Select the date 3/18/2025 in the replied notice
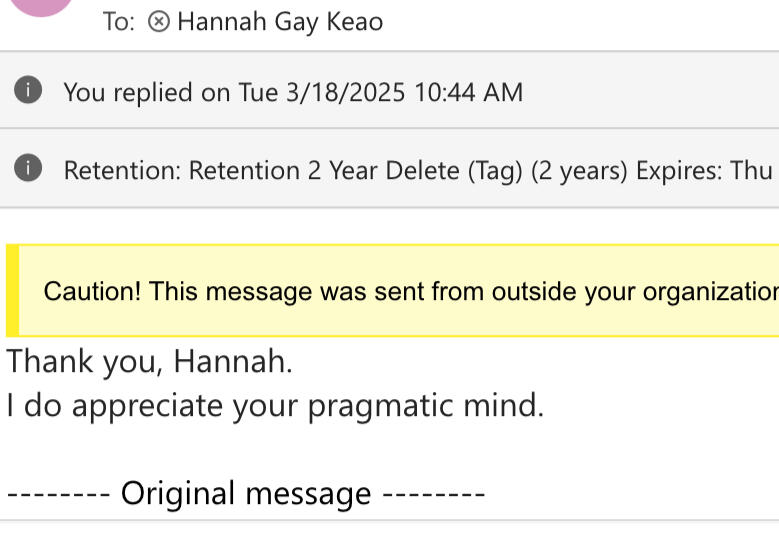This screenshot has height=533, width=779. pyautogui.click(x=345, y=93)
